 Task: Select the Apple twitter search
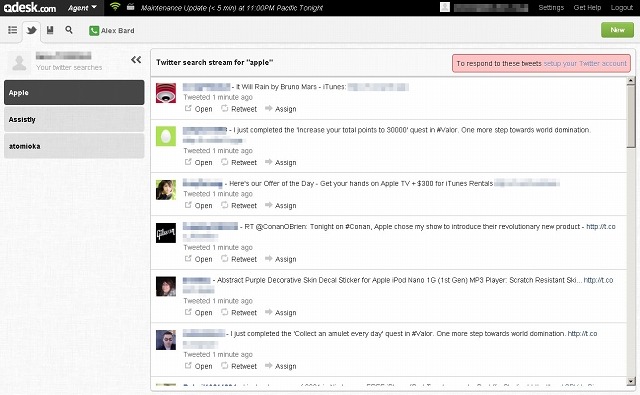point(74,93)
